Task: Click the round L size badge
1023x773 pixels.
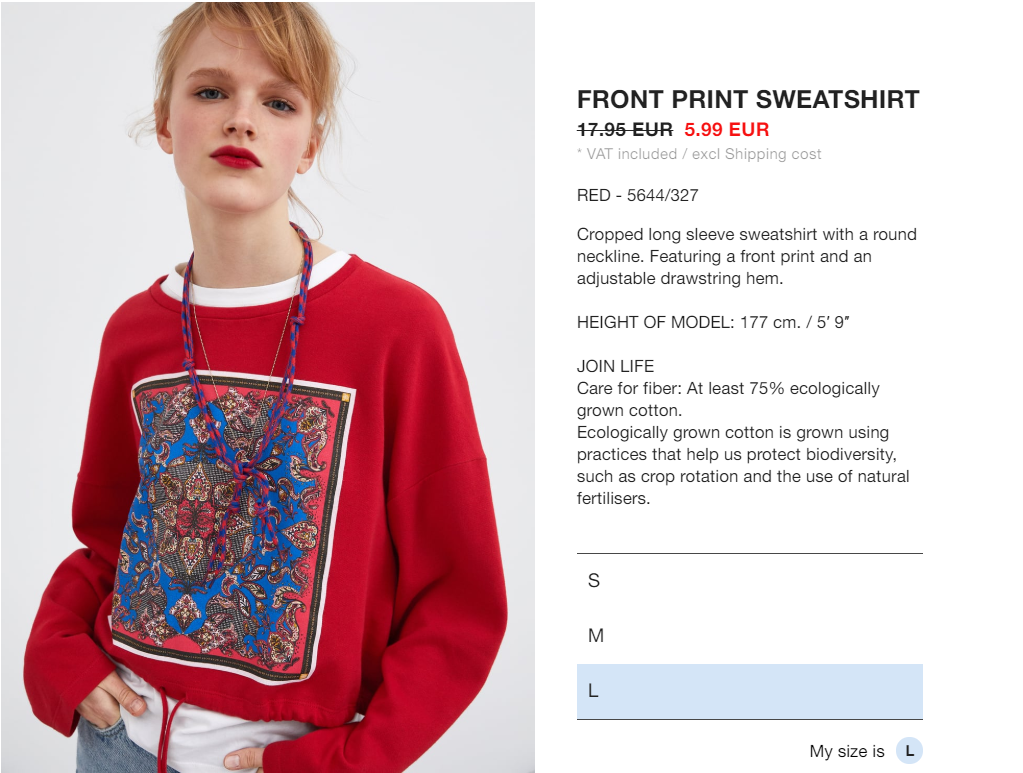Action: pyautogui.click(x=909, y=751)
